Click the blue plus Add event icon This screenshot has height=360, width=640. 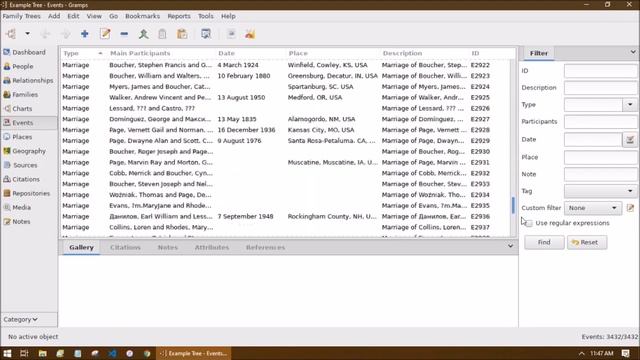[84, 34]
